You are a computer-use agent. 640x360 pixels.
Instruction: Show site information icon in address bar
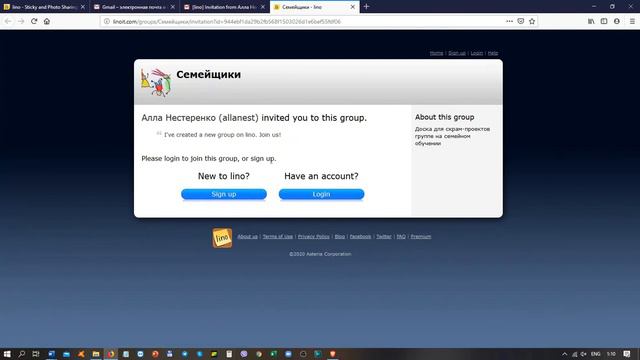107,21
